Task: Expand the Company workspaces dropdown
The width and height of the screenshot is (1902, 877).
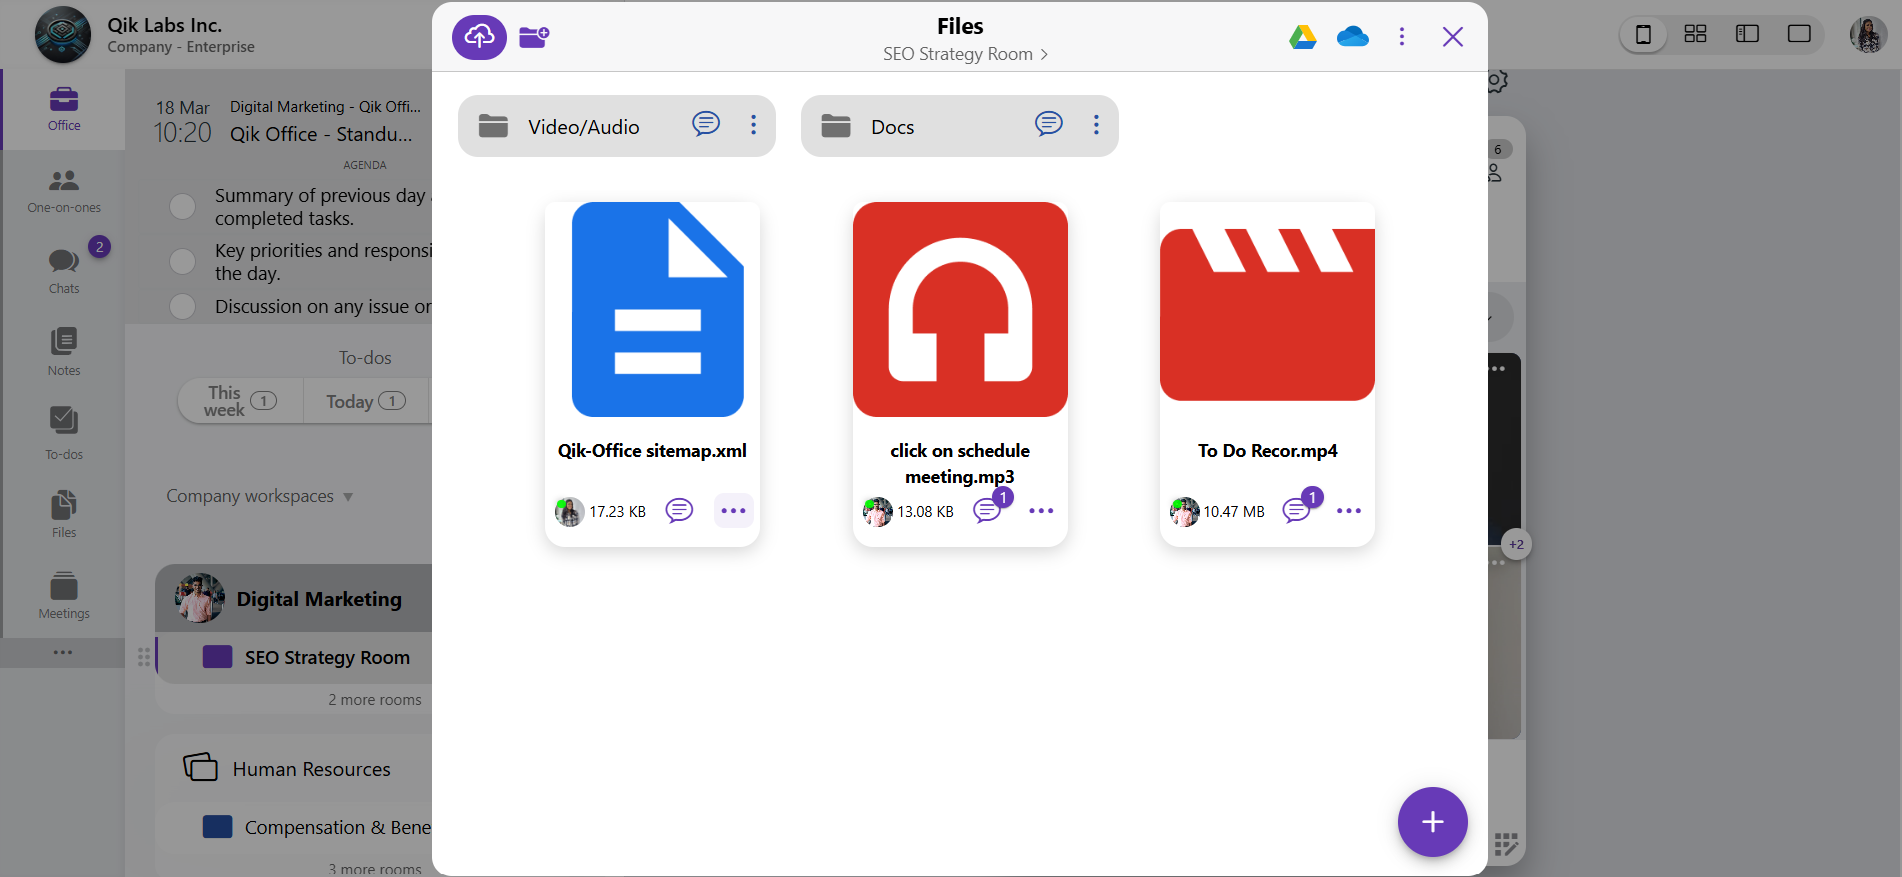Action: pos(348,497)
